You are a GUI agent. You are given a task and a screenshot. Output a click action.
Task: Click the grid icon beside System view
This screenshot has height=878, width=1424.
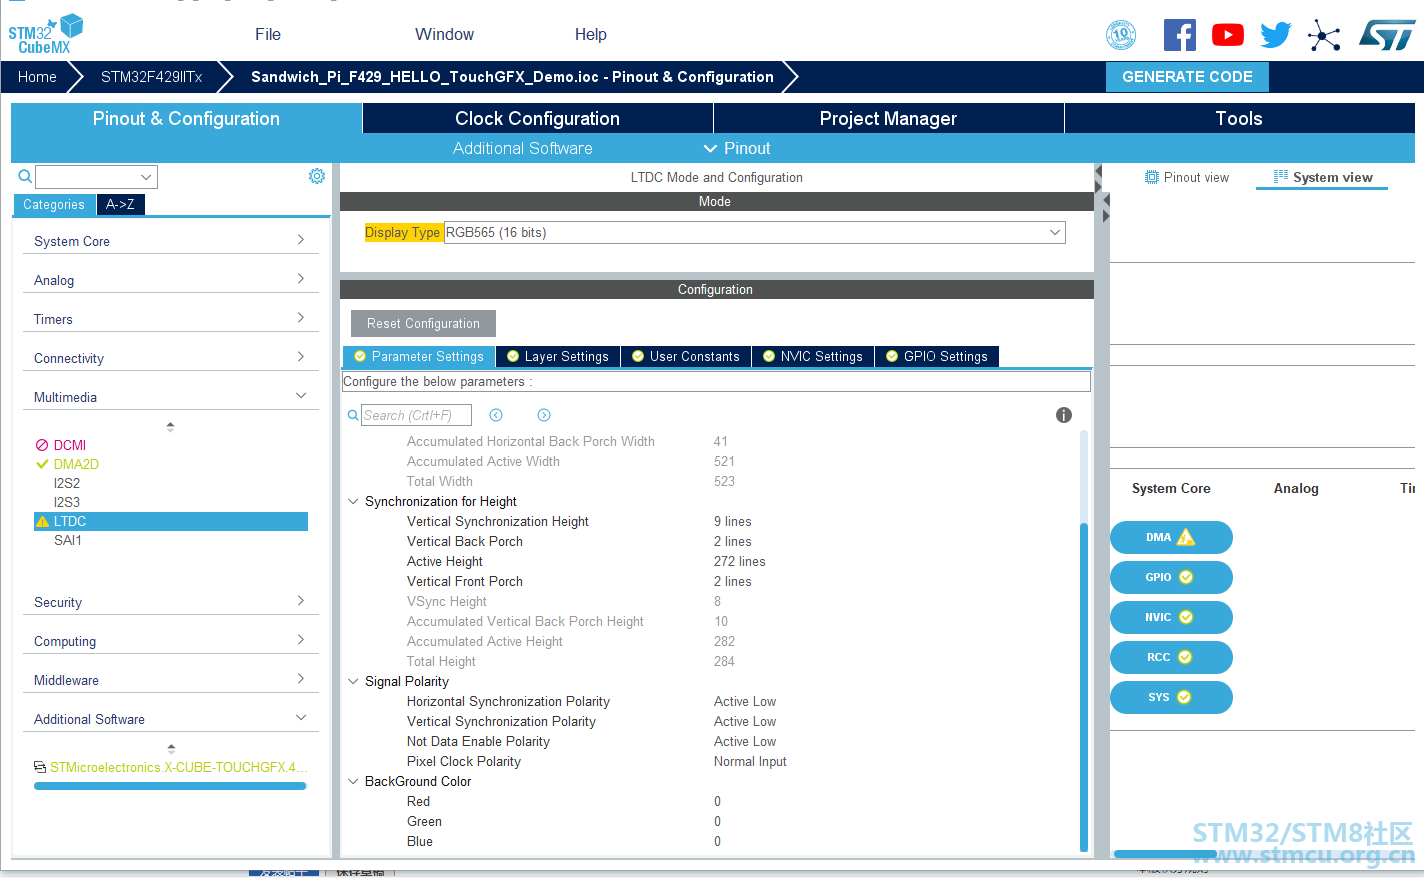coord(1281,176)
